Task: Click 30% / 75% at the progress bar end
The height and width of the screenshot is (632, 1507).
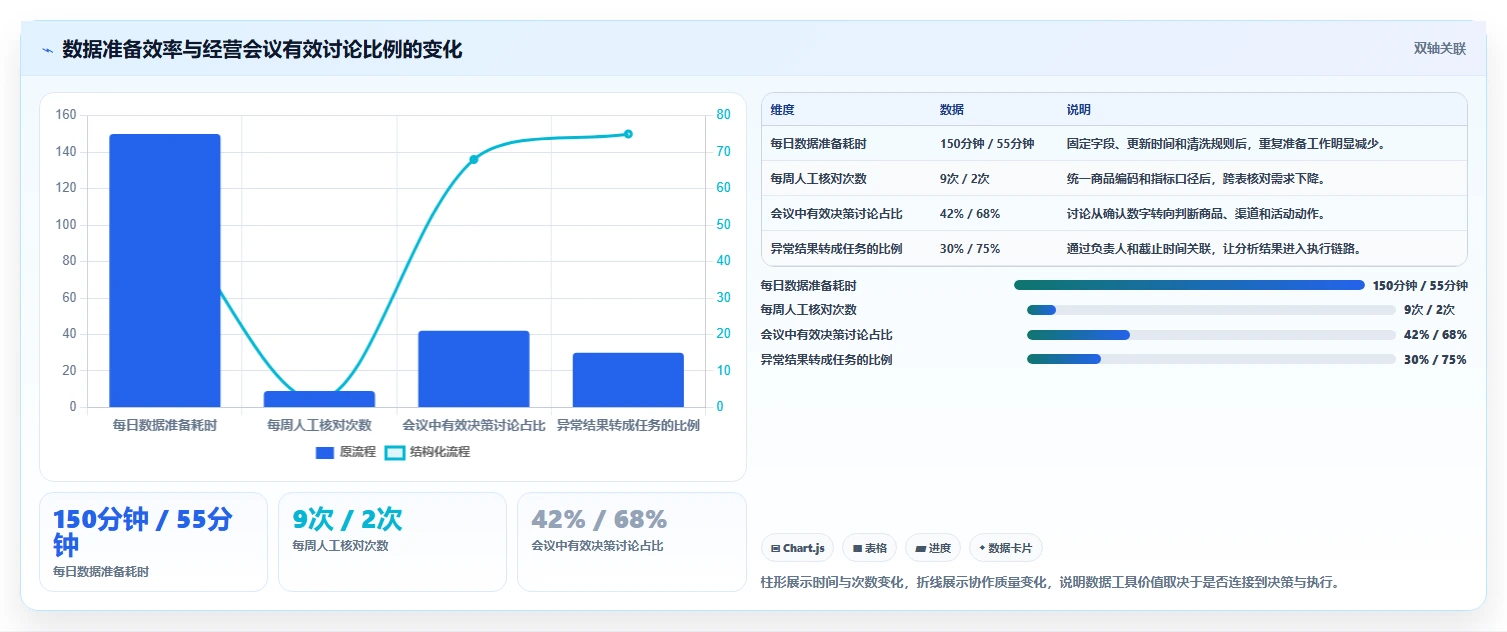Action: coord(1435,360)
